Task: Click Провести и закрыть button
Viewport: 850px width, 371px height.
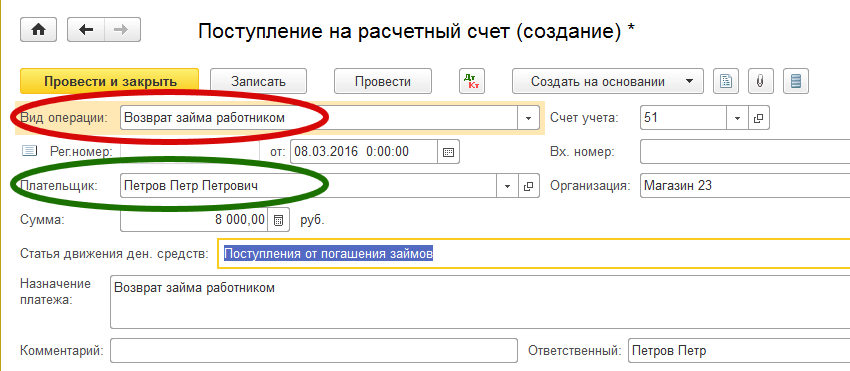Action: coord(110,81)
